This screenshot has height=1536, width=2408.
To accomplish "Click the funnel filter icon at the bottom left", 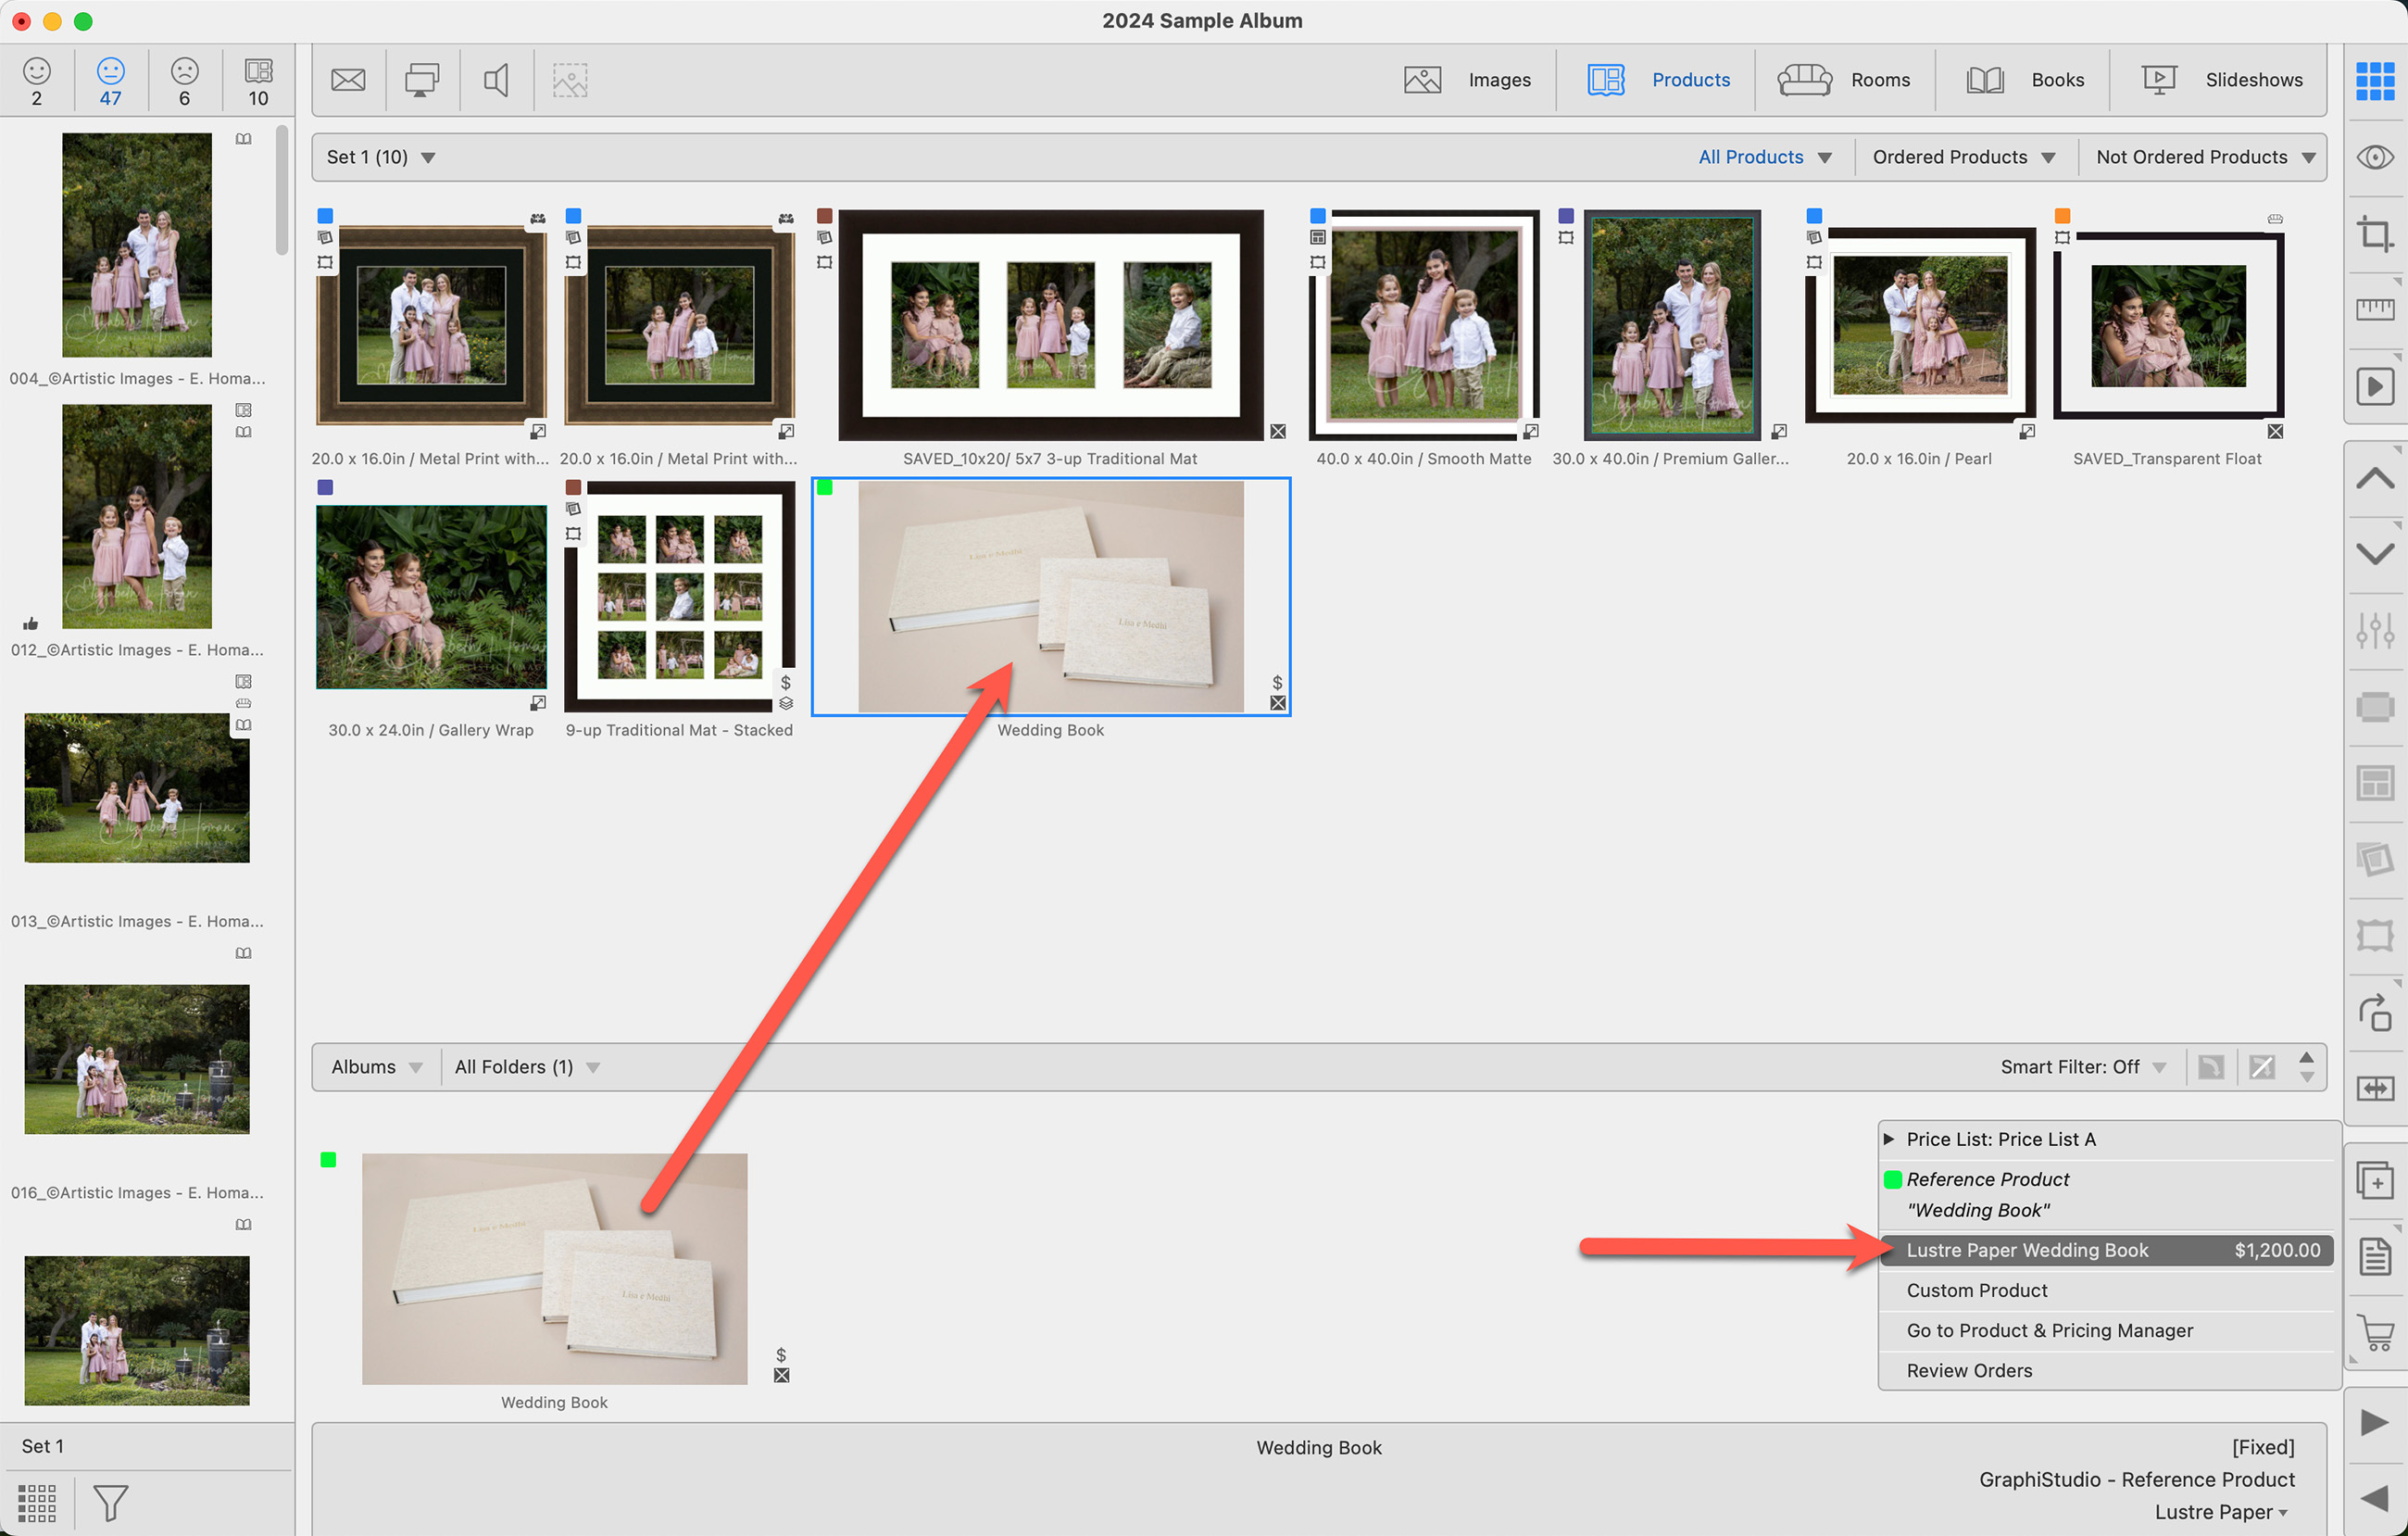I will (x=110, y=1502).
